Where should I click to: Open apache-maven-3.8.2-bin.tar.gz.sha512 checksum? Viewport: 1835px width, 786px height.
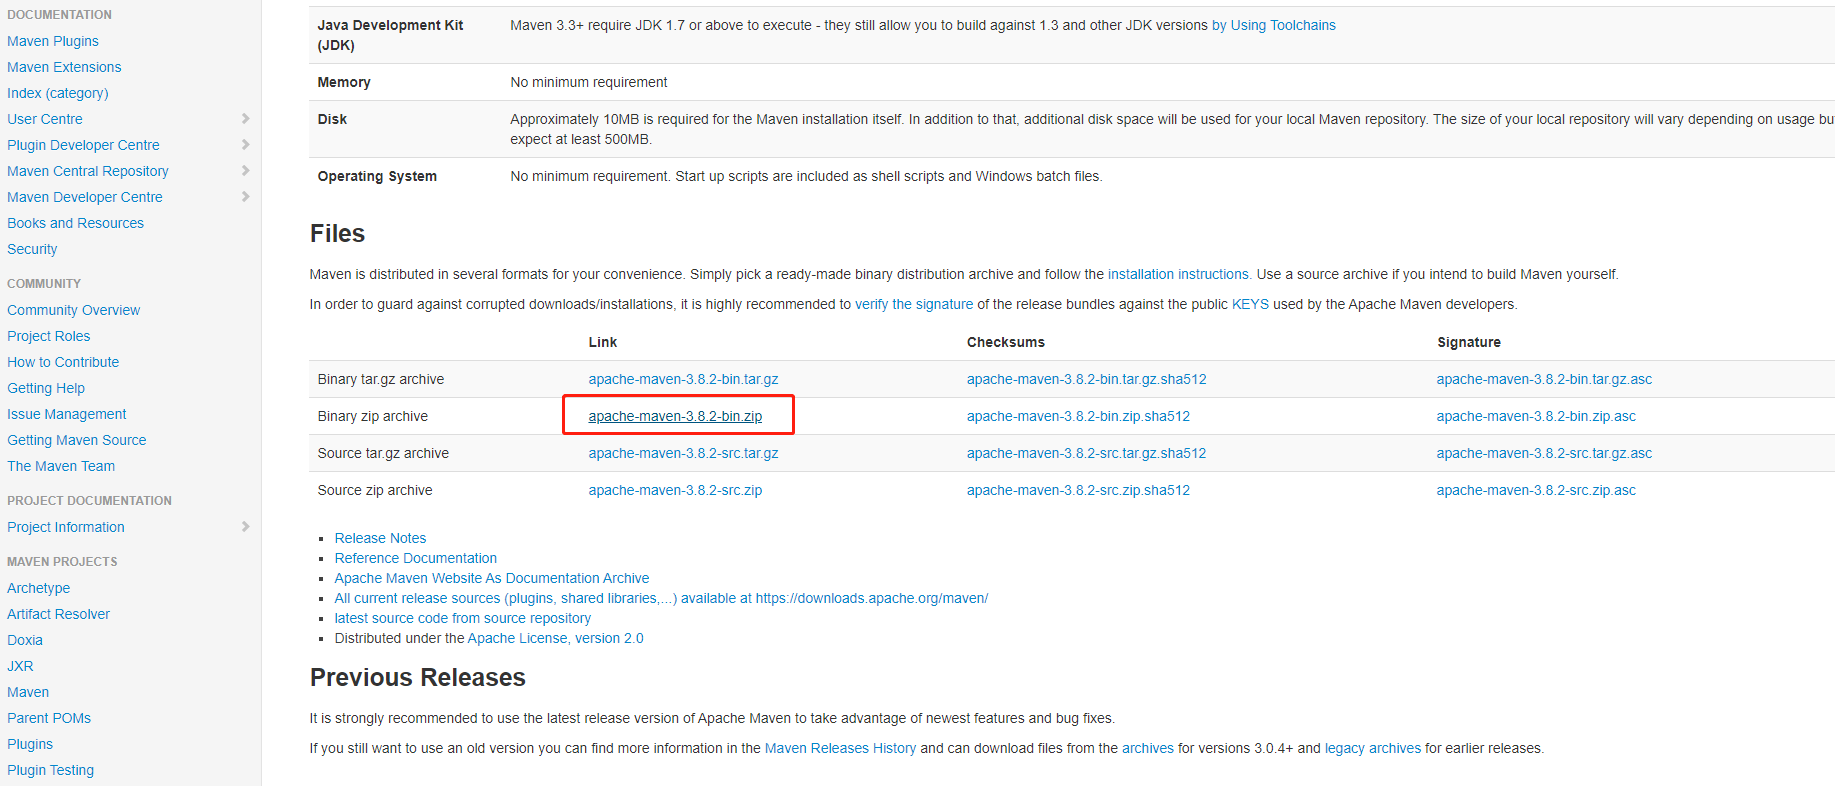(1086, 379)
